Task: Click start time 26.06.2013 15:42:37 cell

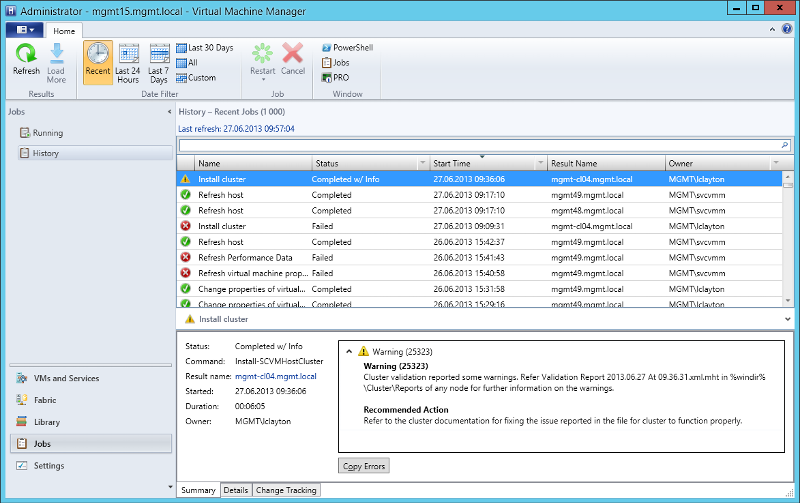Action: pos(469,242)
